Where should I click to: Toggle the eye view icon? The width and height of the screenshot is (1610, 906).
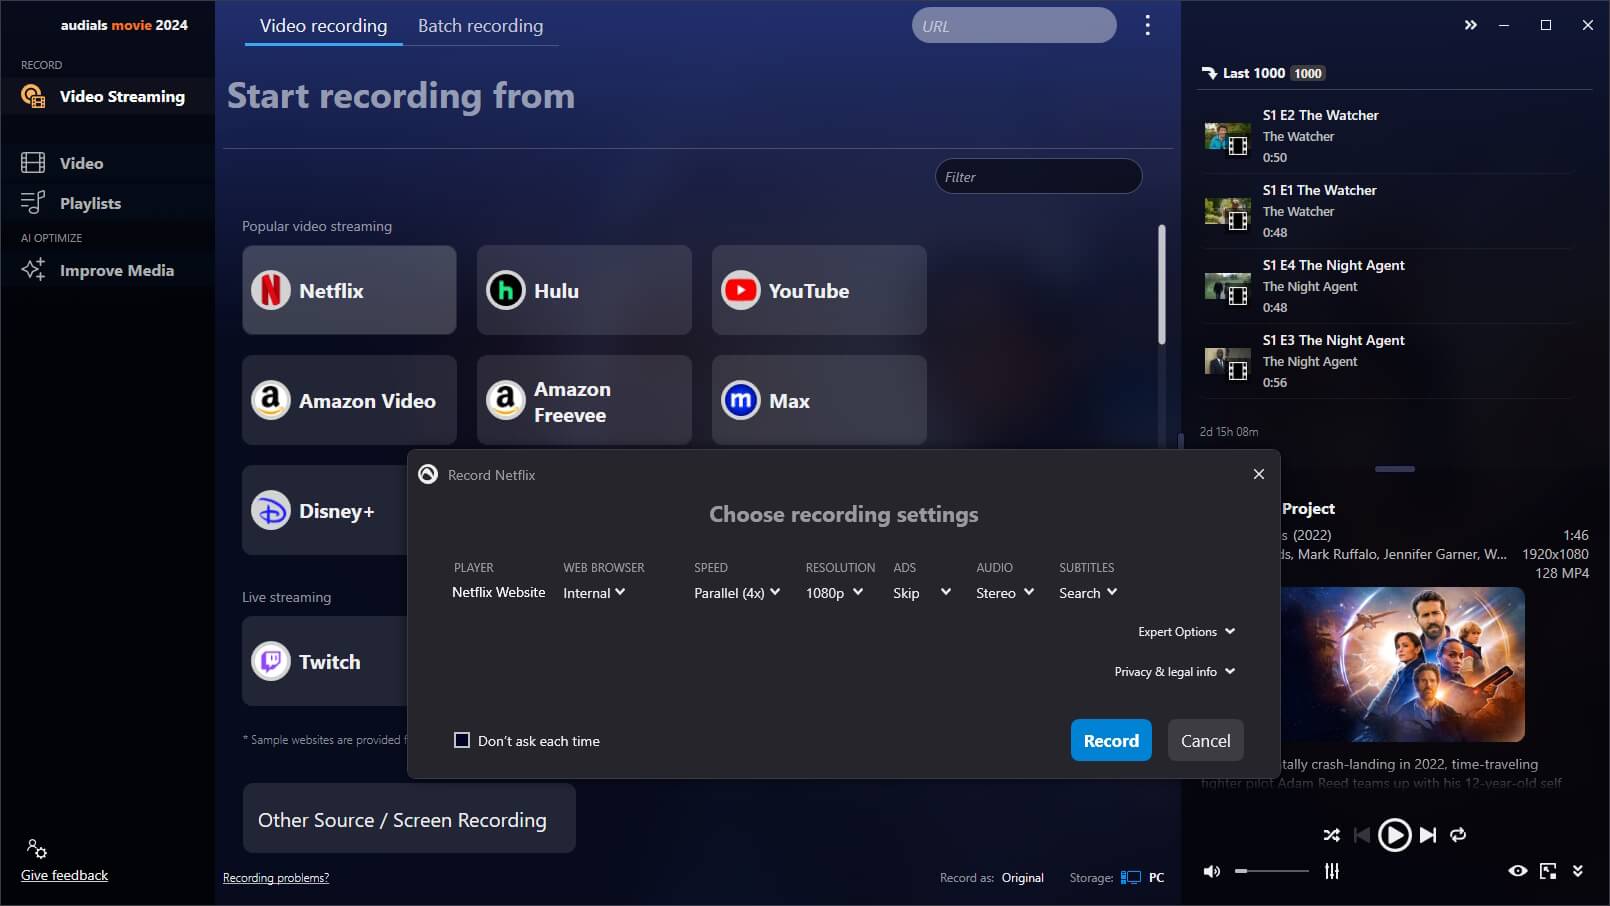(x=1517, y=871)
